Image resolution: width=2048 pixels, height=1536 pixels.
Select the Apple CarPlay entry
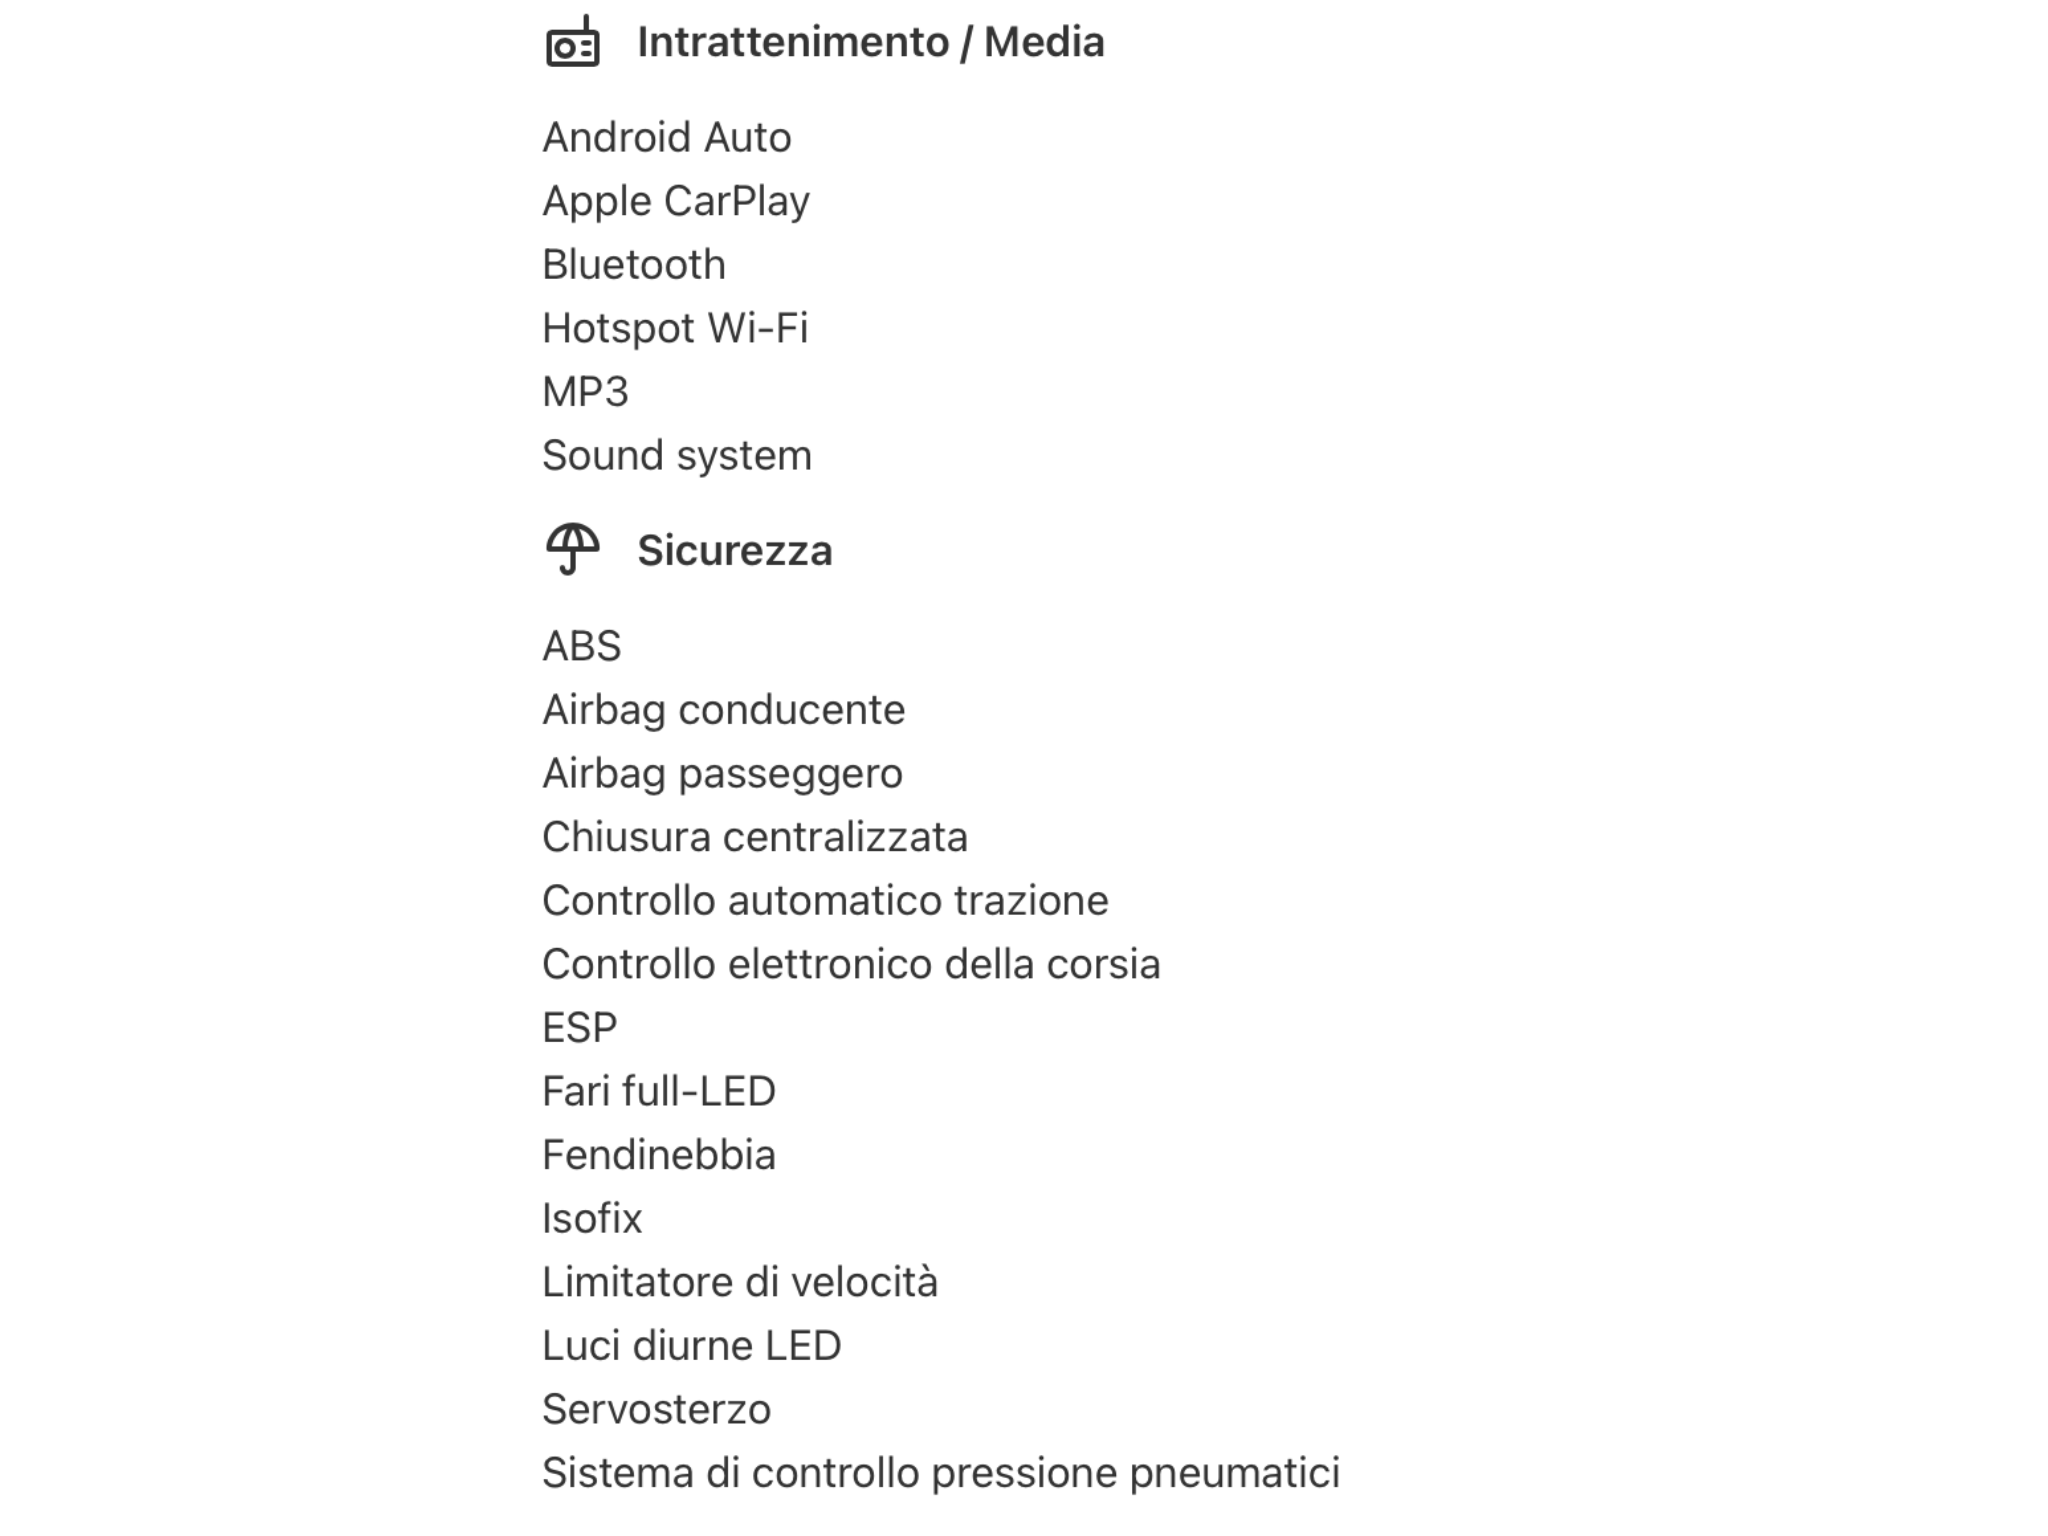point(675,202)
